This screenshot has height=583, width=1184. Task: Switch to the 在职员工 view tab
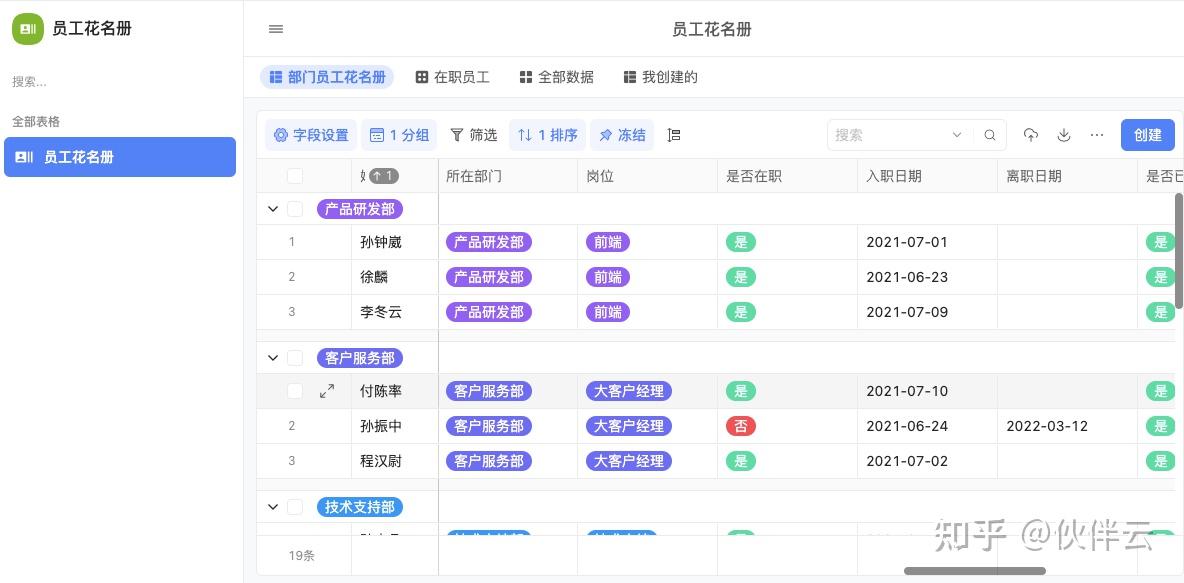pos(453,77)
